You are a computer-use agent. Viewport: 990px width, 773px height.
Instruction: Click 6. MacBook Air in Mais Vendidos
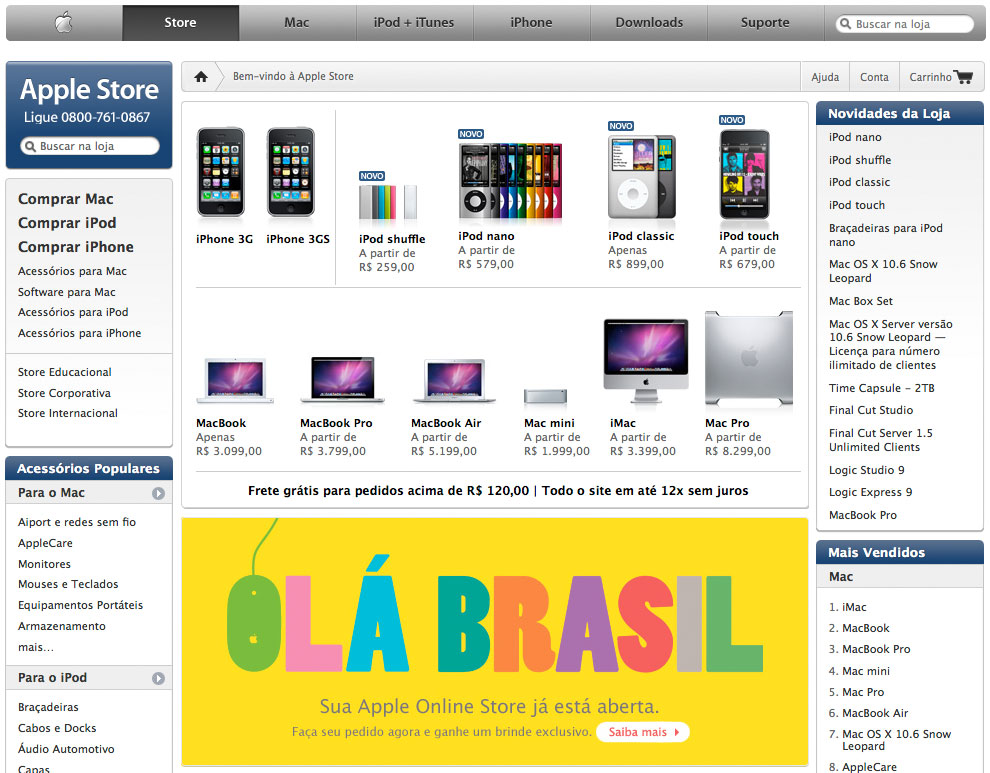(868, 713)
